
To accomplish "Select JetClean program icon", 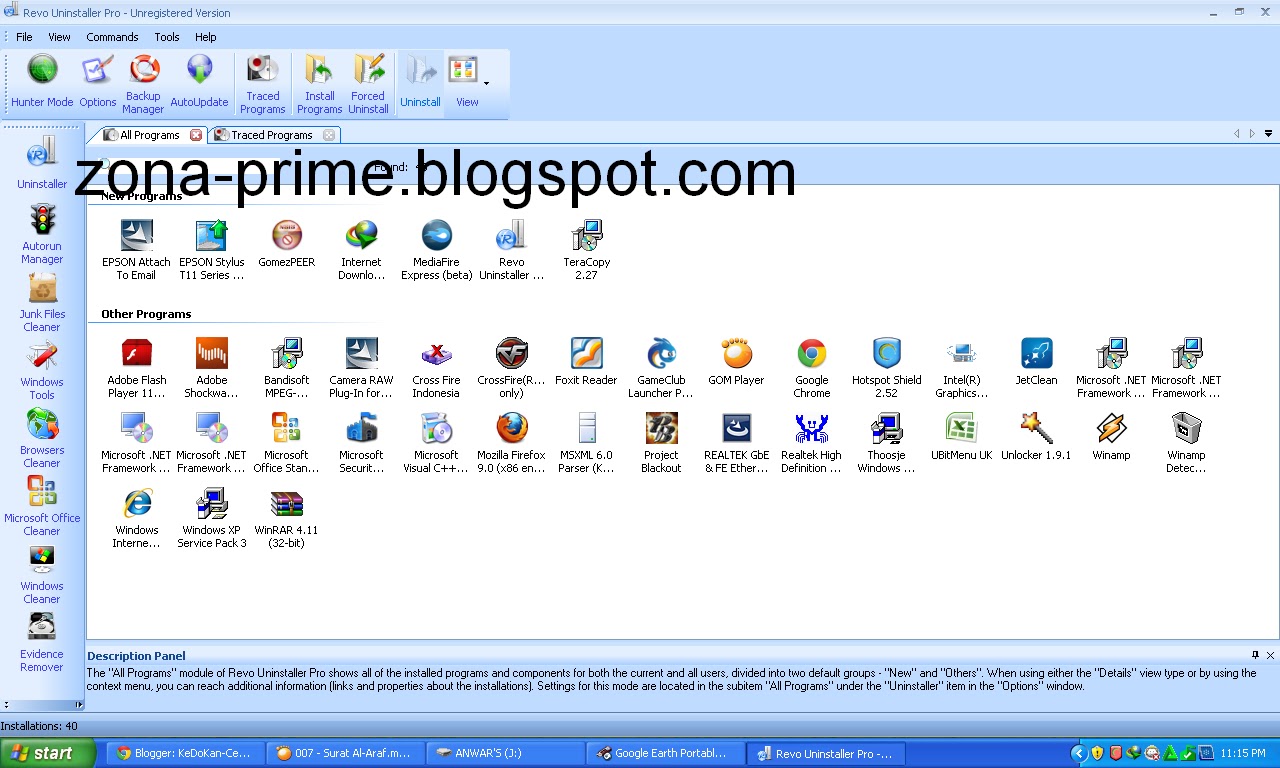I will coord(1036,362).
